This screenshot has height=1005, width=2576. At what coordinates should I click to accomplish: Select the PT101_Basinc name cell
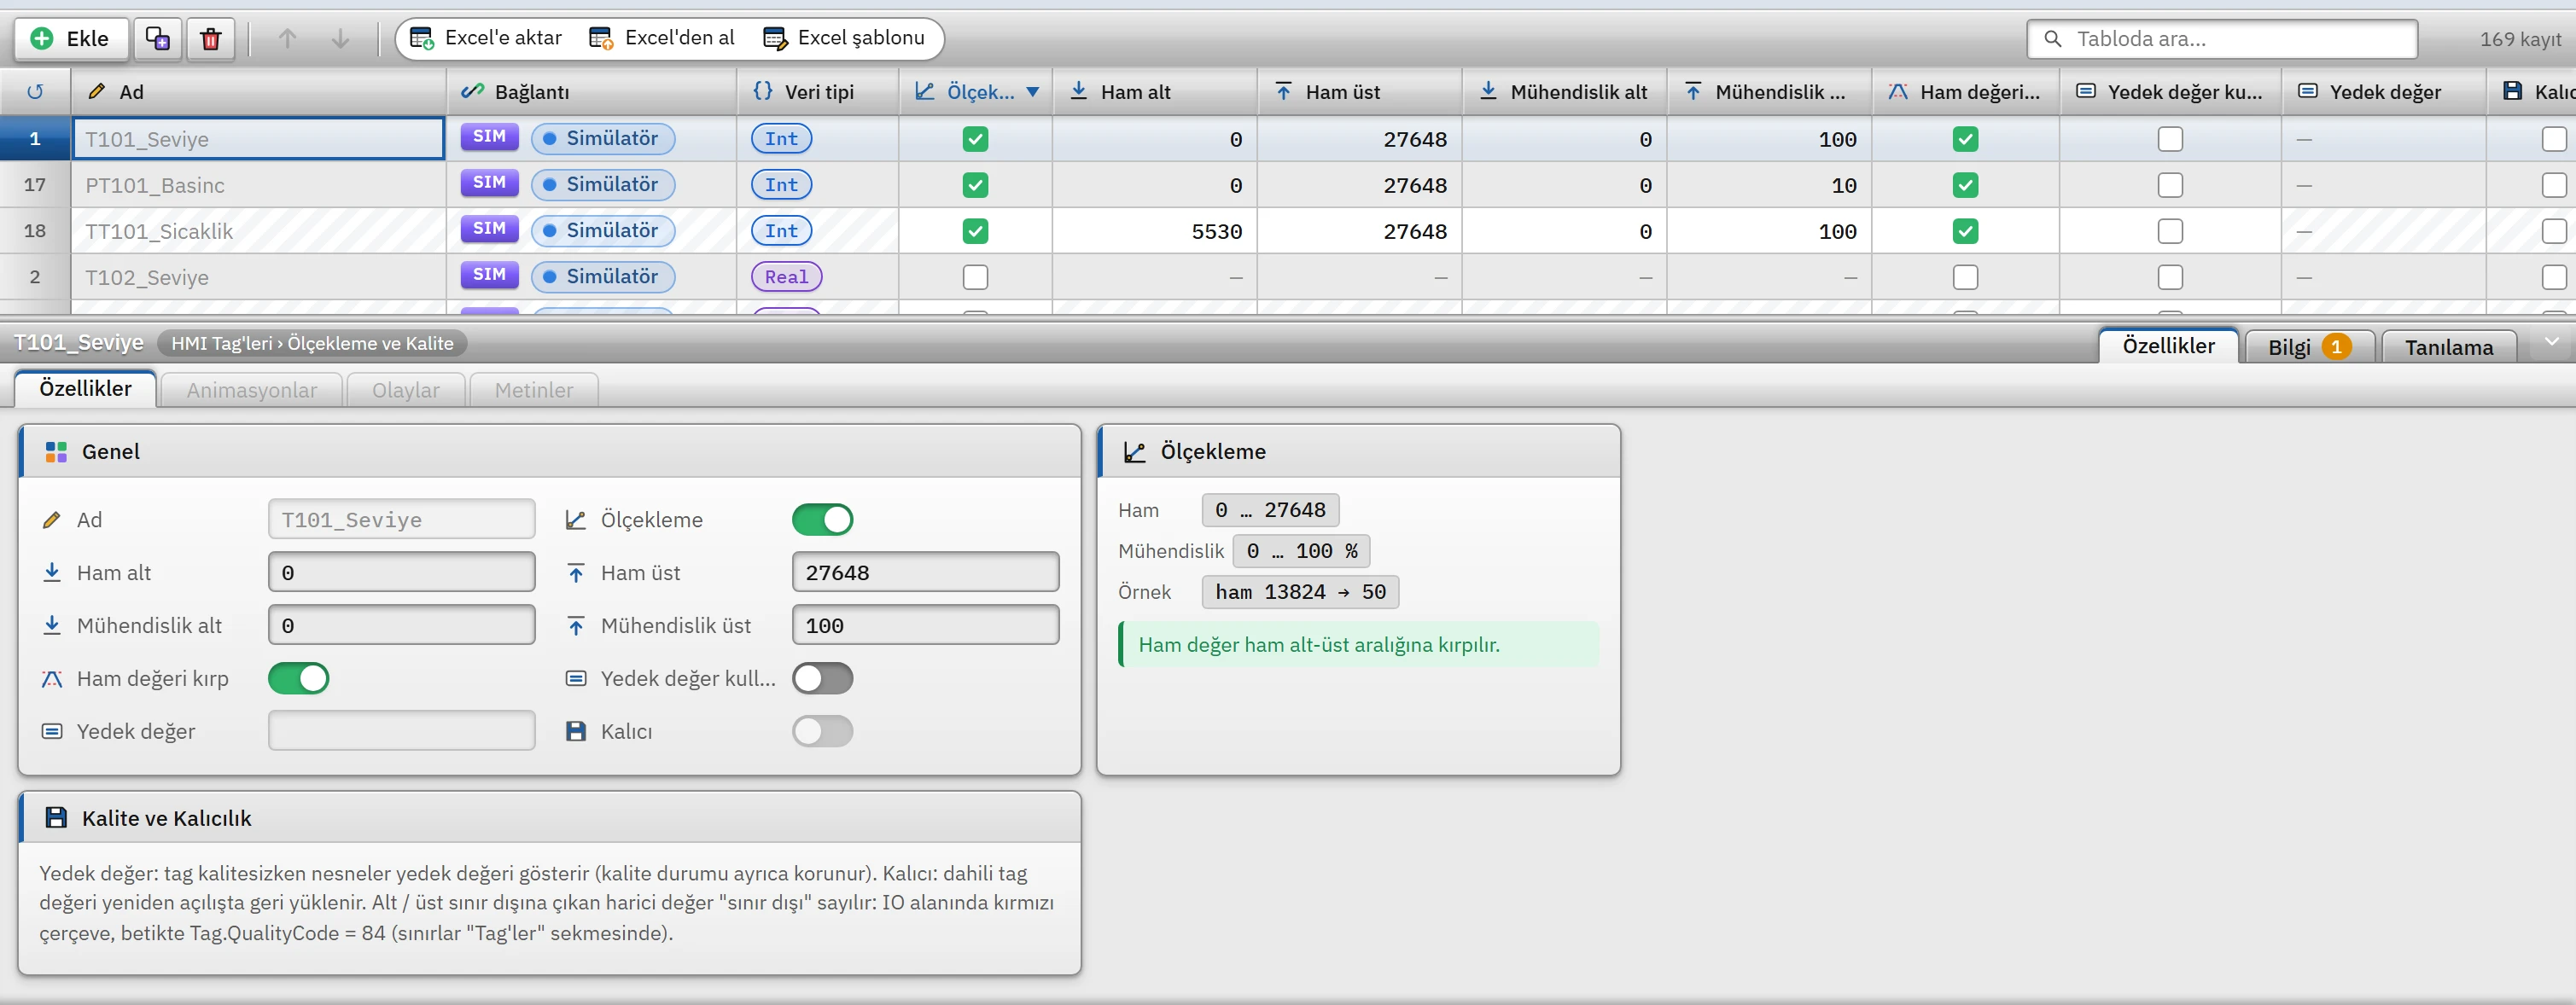(258, 185)
